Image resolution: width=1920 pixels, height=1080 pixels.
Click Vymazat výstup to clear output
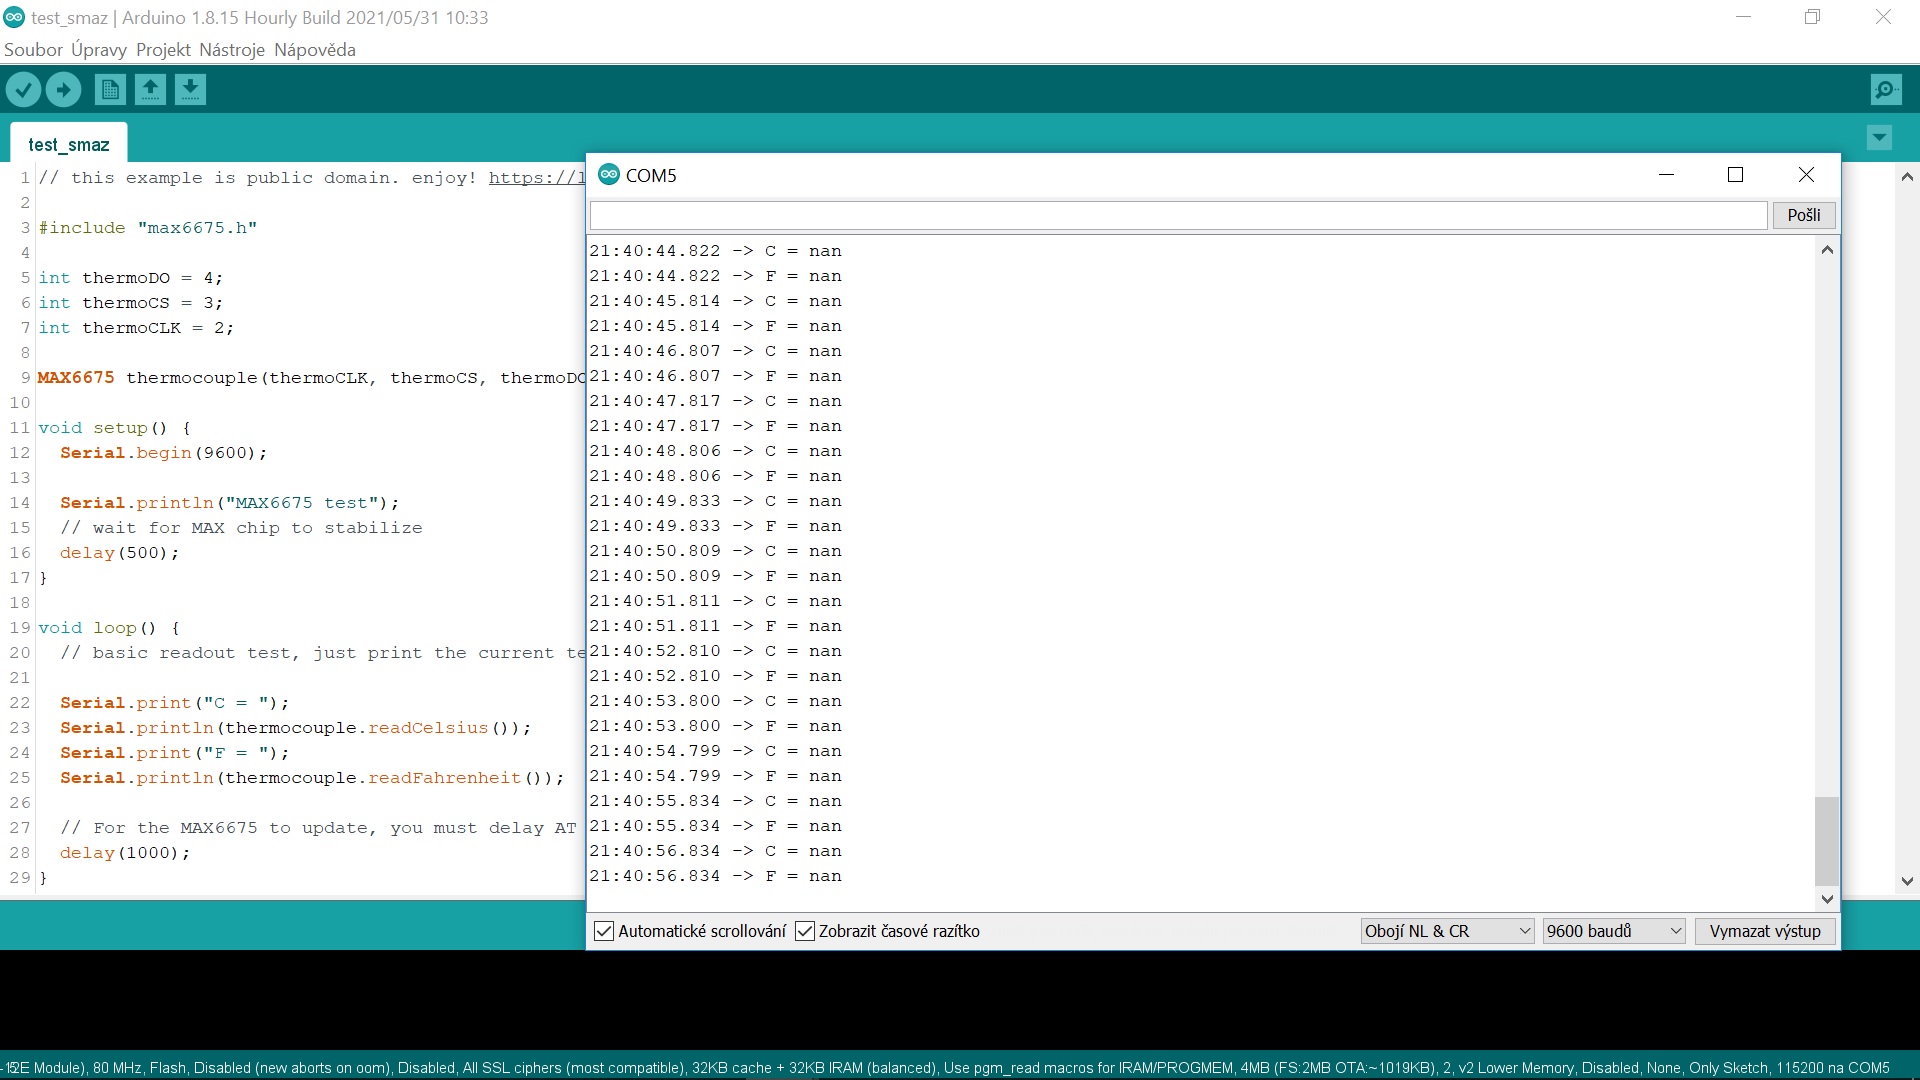click(x=1764, y=931)
